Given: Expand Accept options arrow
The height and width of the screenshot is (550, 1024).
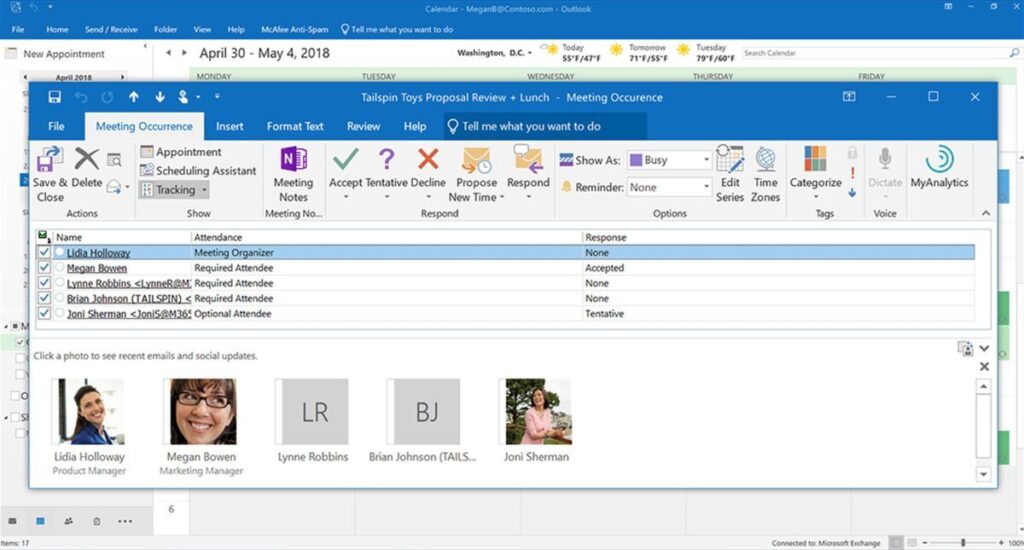Looking at the screenshot, I should click(x=345, y=197).
